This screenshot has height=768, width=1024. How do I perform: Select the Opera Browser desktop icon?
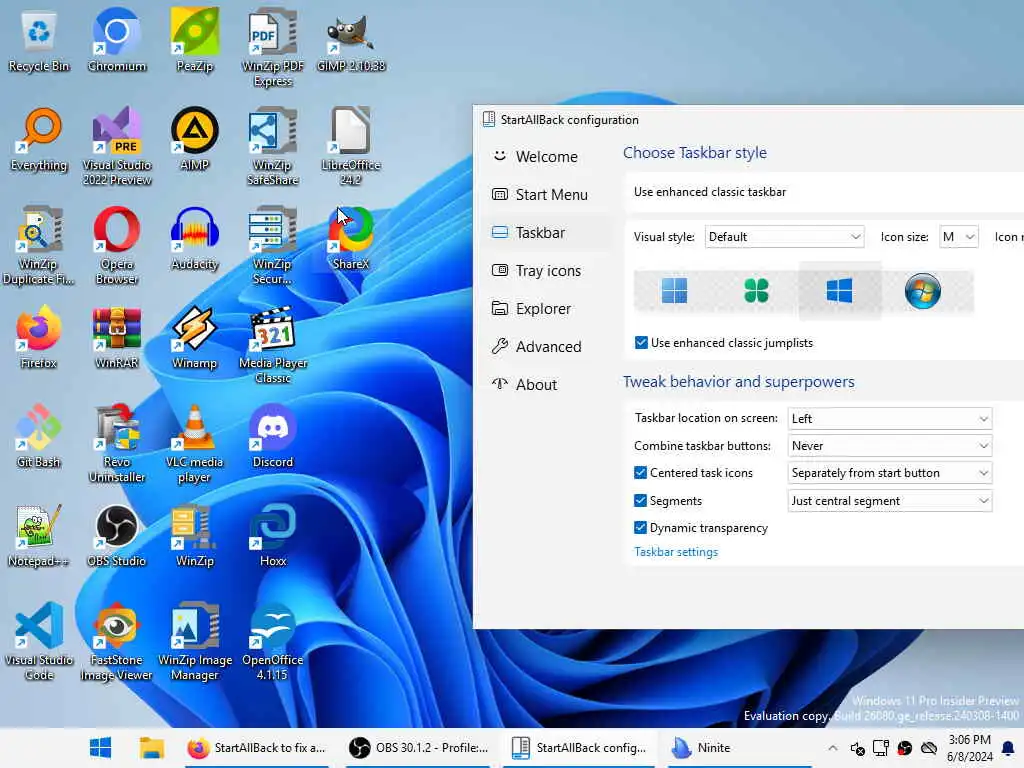coord(117,246)
